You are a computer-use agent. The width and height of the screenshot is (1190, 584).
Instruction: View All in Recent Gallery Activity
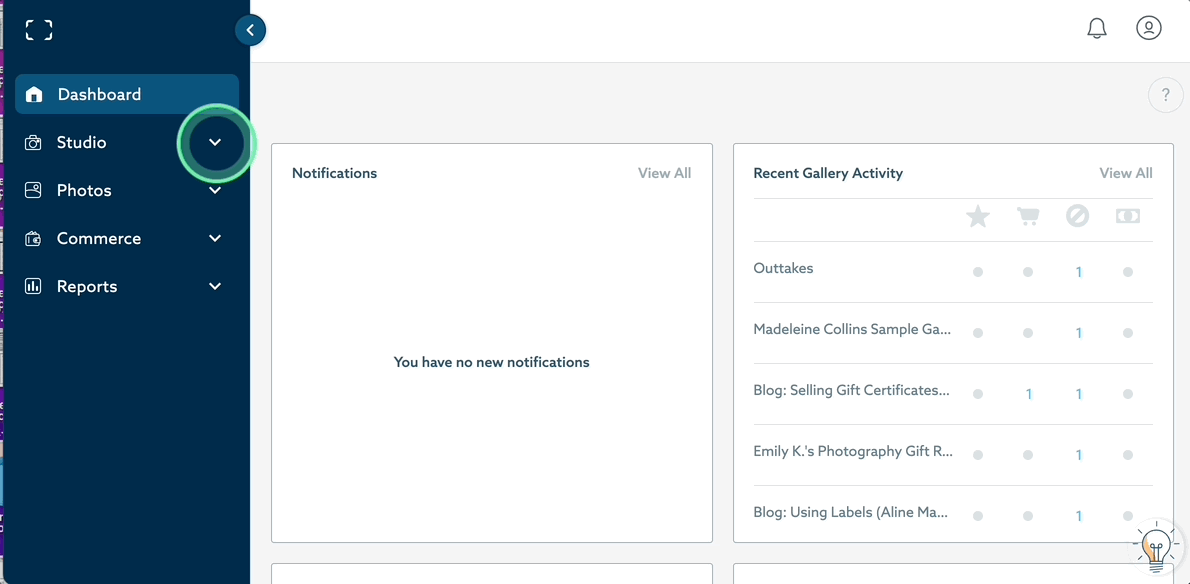click(1125, 173)
